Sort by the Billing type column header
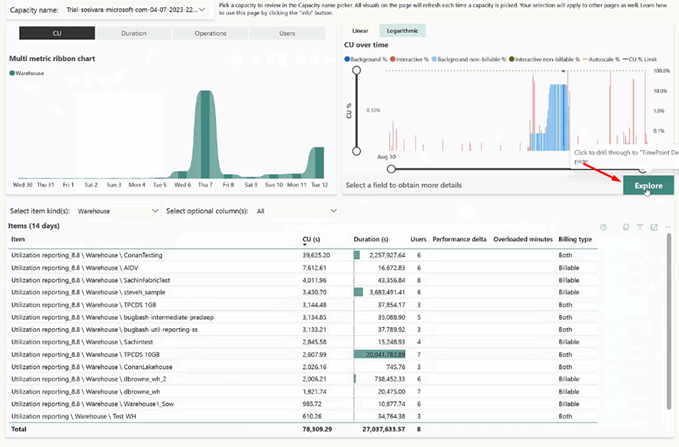 click(x=575, y=239)
